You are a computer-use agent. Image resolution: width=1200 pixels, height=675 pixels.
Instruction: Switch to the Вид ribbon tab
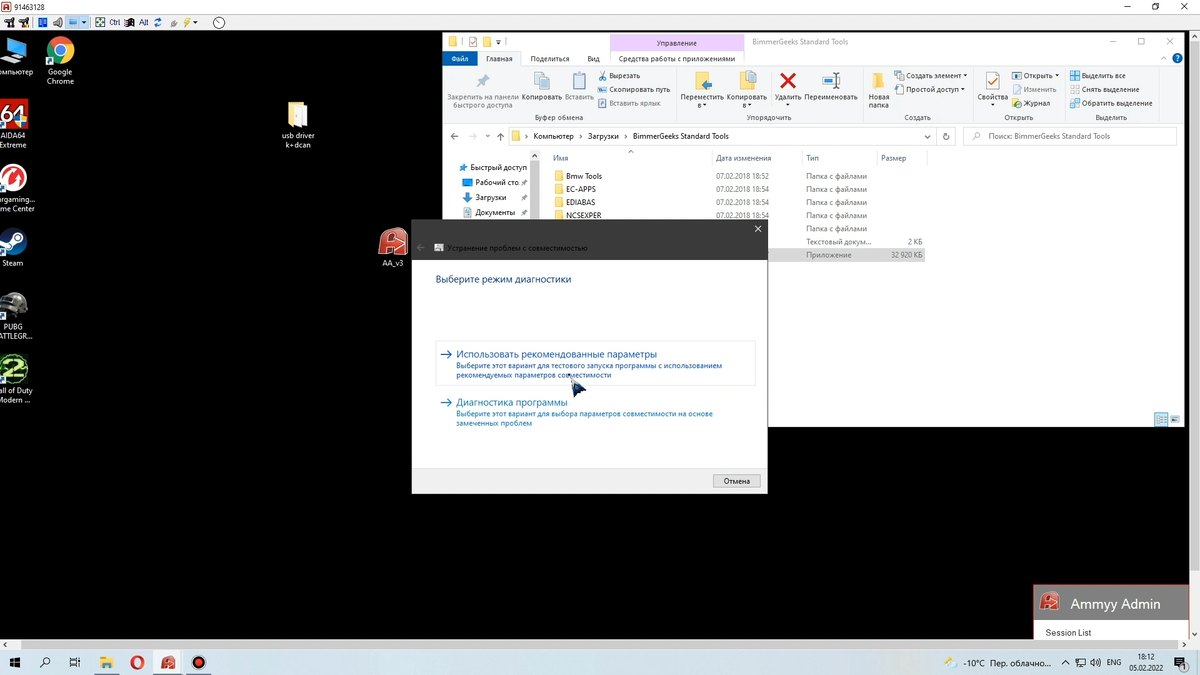click(x=593, y=58)
